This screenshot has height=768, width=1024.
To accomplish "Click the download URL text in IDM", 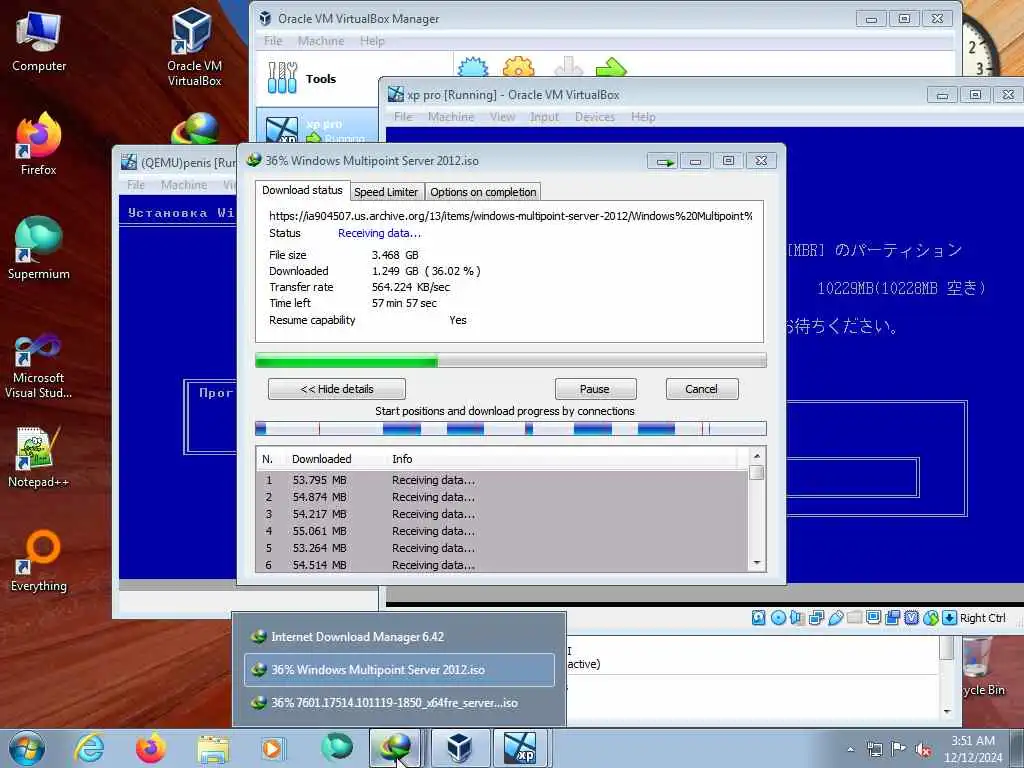I will coord(511,216).
